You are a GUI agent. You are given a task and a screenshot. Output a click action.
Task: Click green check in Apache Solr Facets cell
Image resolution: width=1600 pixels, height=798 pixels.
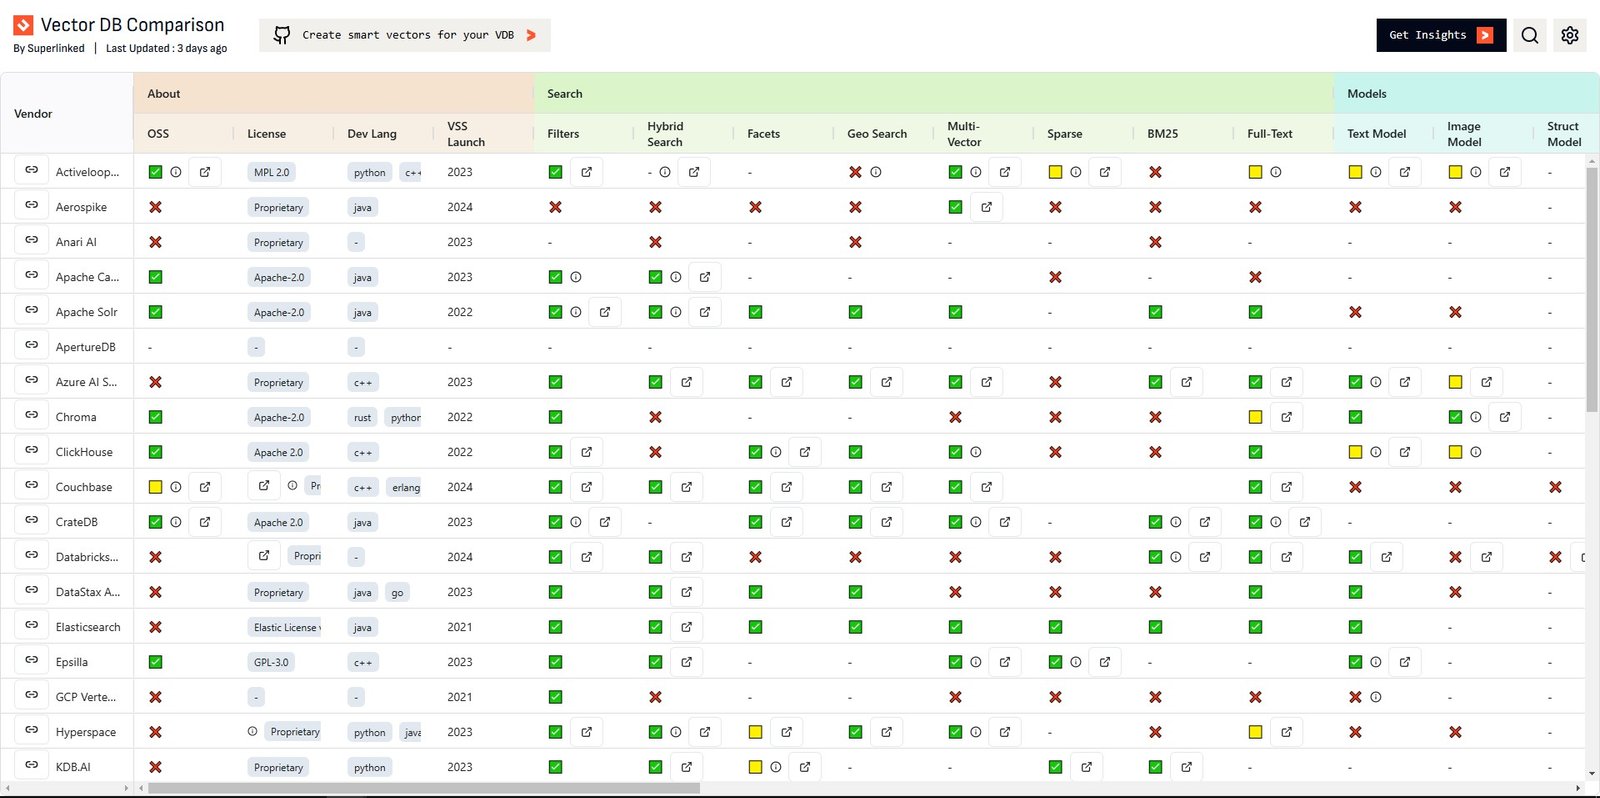pyautogui.click(x=755, y=312)
